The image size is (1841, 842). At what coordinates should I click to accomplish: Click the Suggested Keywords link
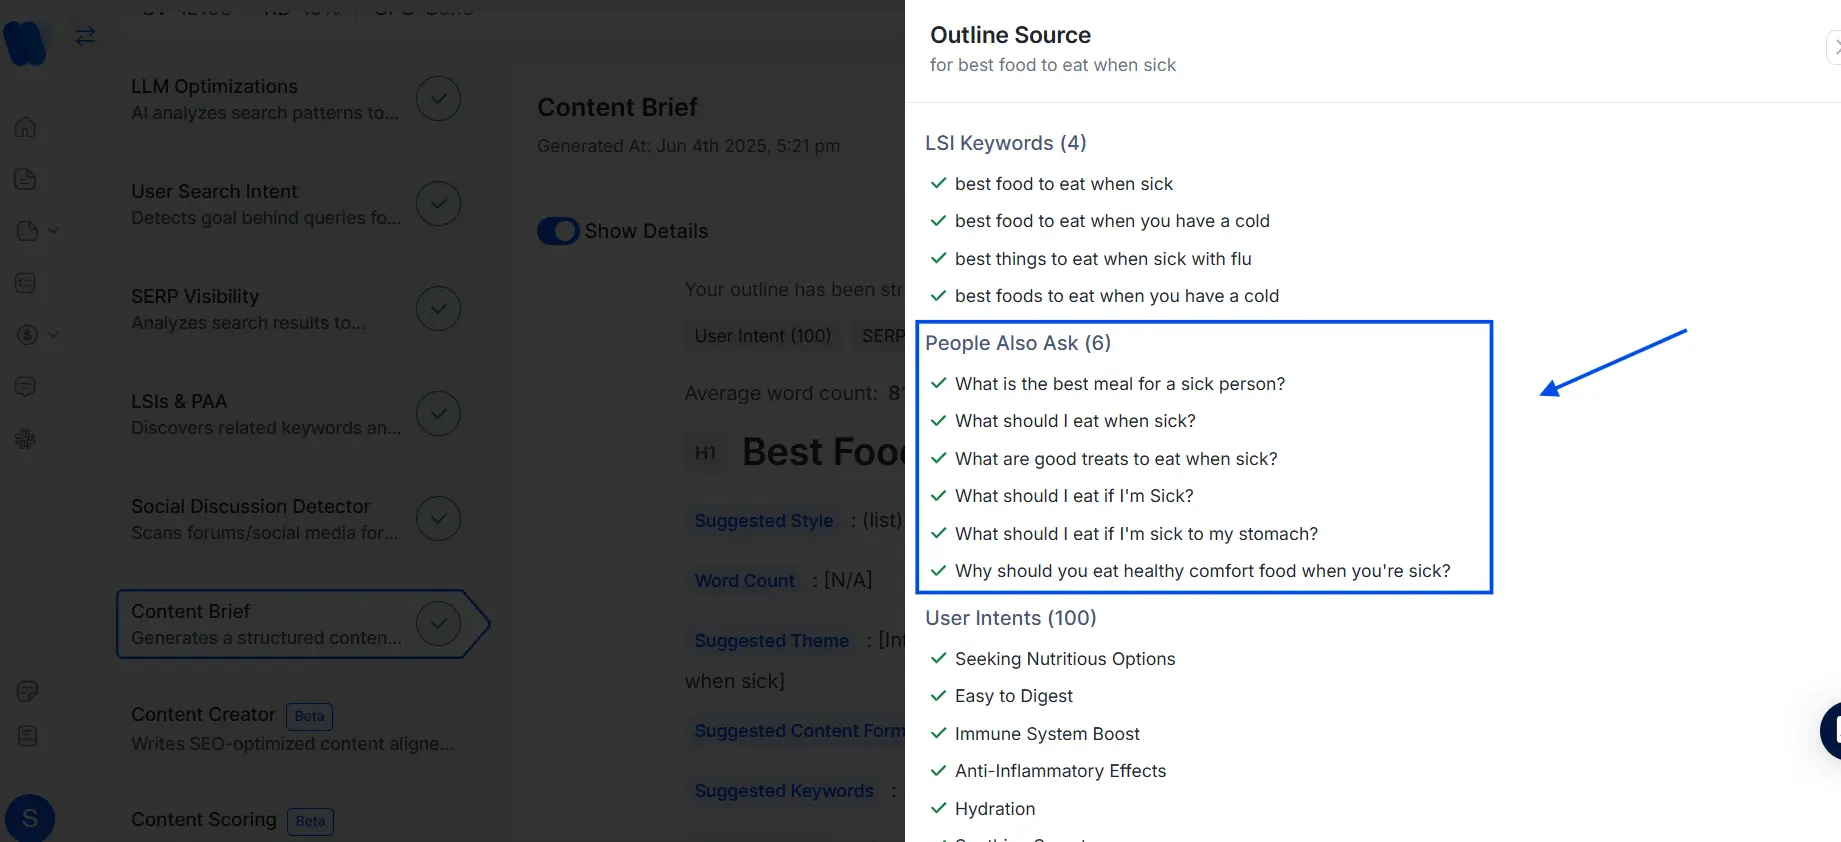(783, 791)
